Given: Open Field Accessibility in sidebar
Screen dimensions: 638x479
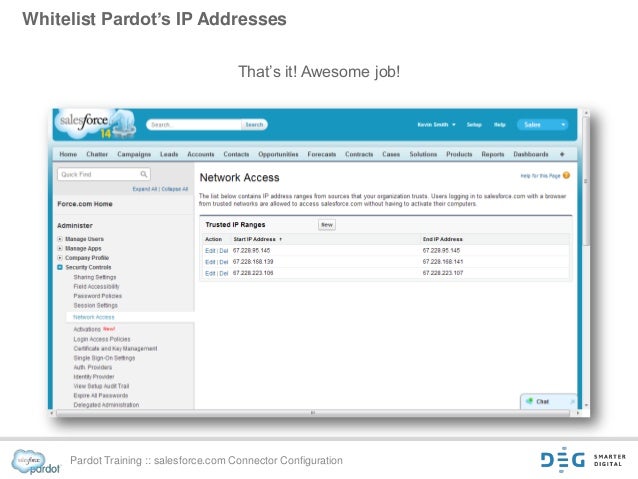Looking at the screenshot, I should (96, 287).
